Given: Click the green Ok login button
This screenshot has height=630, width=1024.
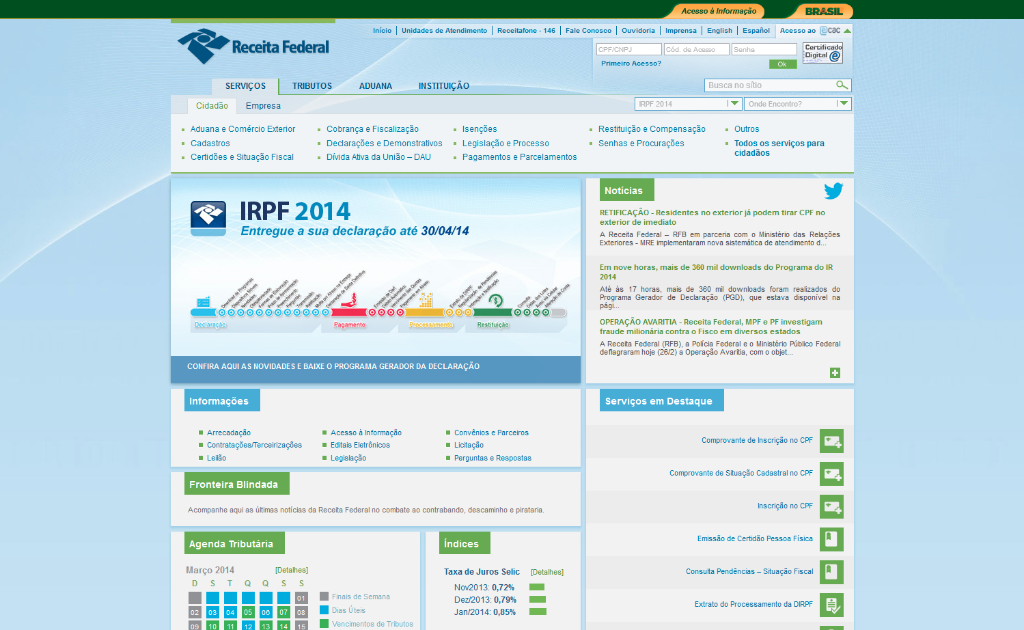Looking at the screenshot, I should point(782,64).
